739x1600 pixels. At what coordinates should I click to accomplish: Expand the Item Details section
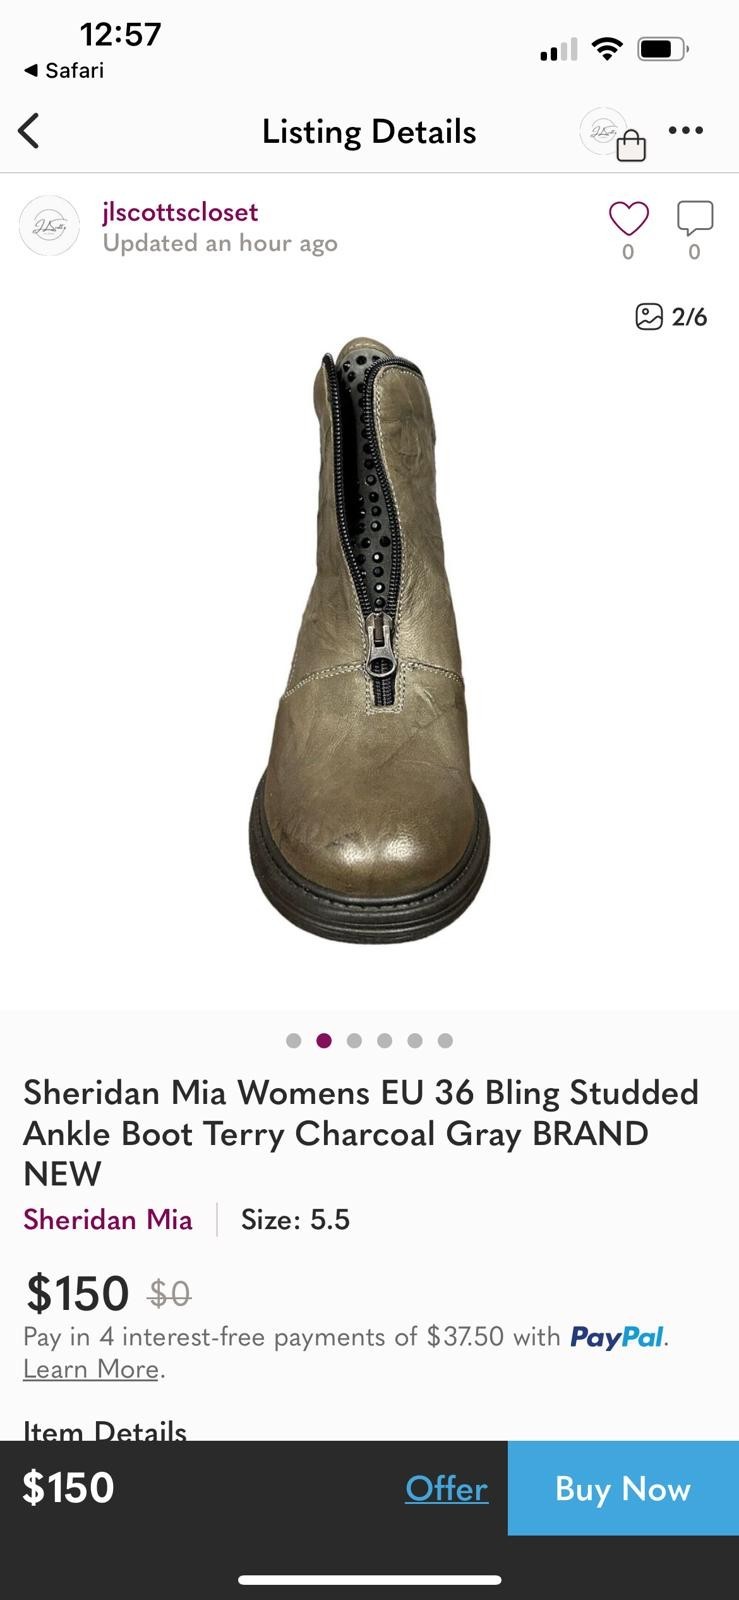click(x=105, y=1430)
